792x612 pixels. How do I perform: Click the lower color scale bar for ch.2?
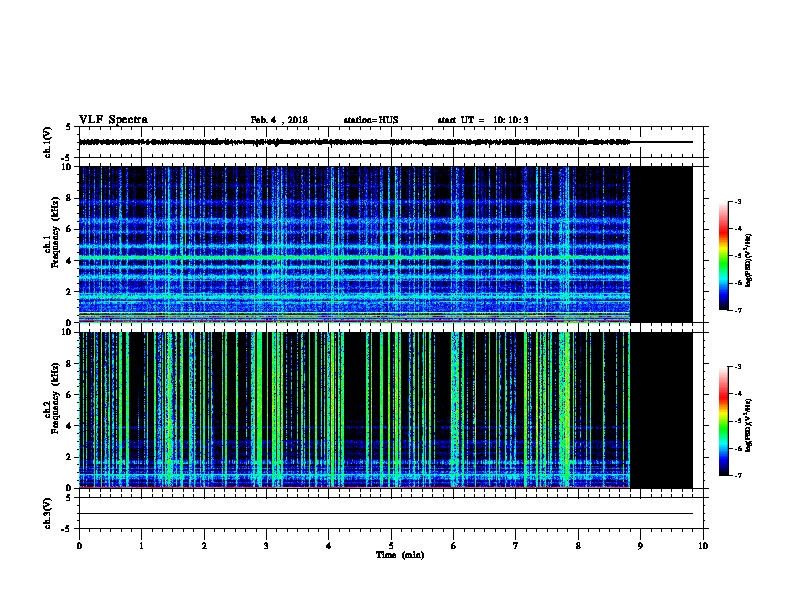tap(723, 421)
